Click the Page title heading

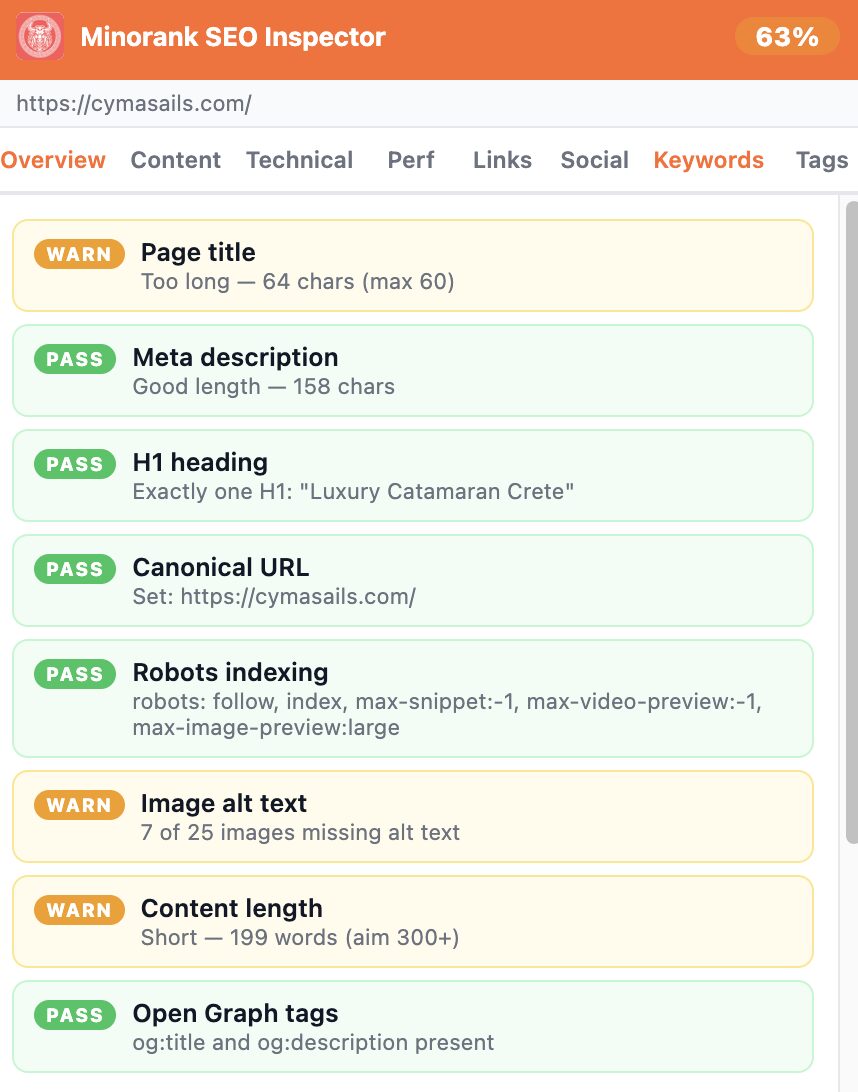(x=198, y=252)
